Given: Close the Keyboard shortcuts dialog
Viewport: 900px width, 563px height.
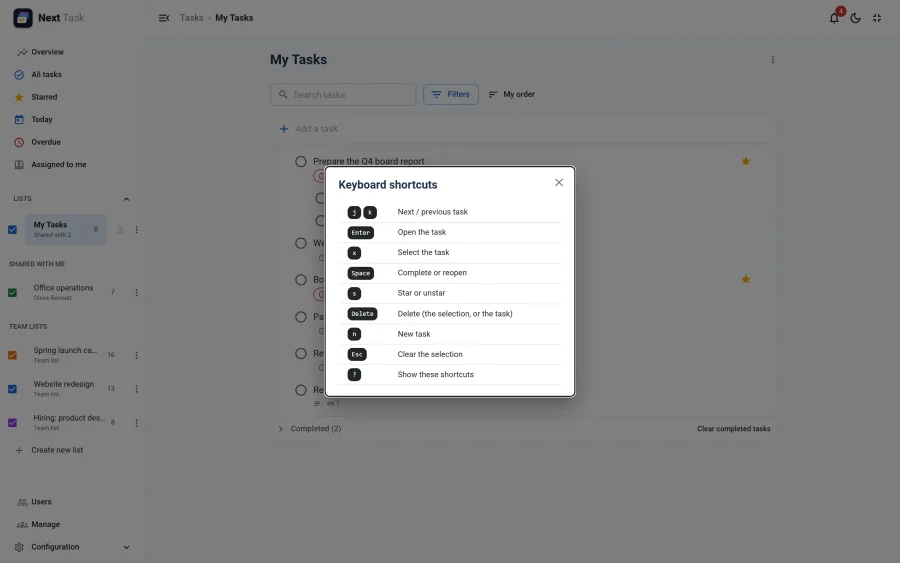Looking at the screenshot, I should (x=558, y=183).
